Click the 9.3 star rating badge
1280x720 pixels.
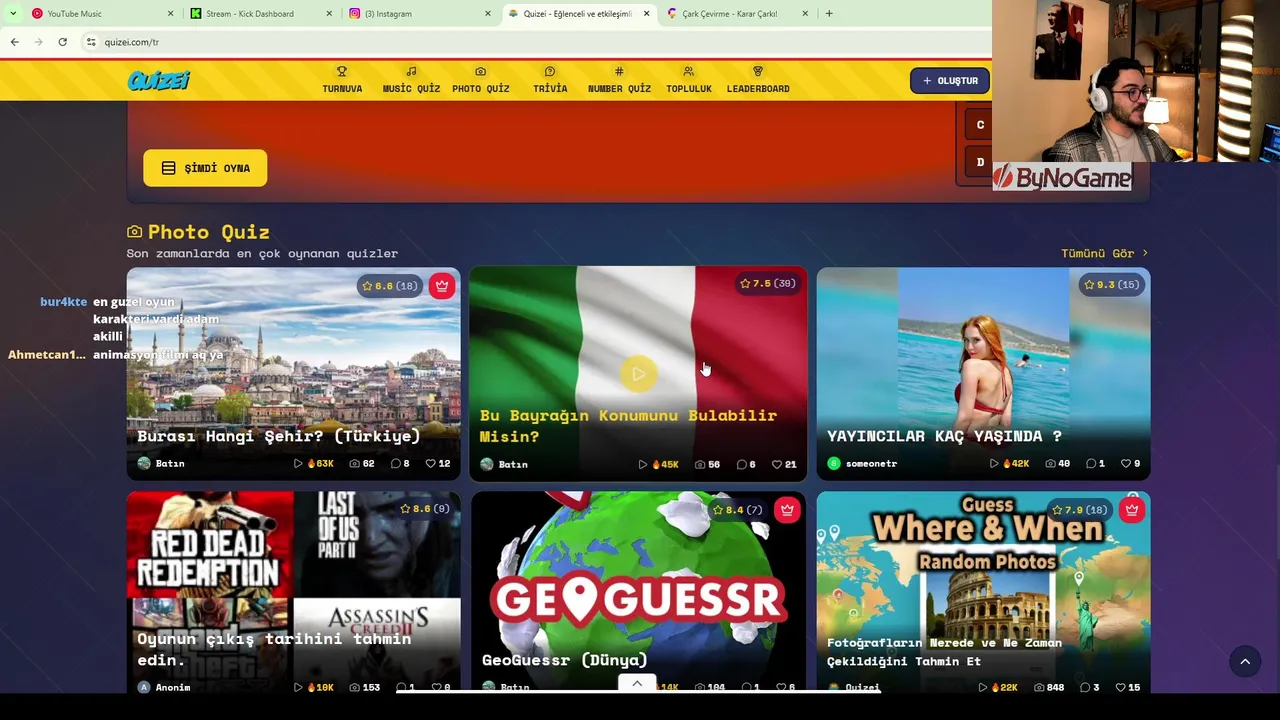(x=1113, y=285)
